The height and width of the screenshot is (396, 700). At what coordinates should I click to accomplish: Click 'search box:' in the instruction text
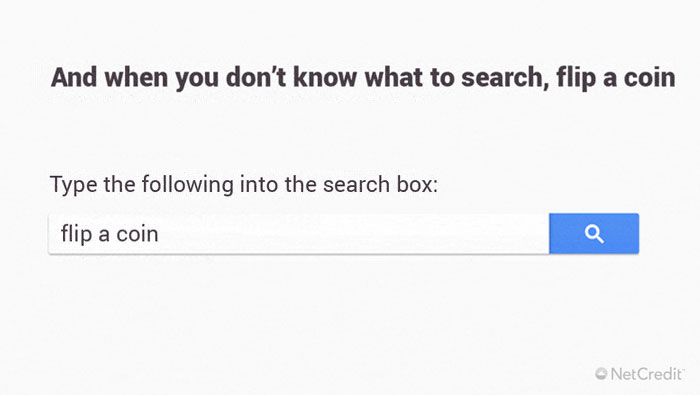tap(381, 184)
